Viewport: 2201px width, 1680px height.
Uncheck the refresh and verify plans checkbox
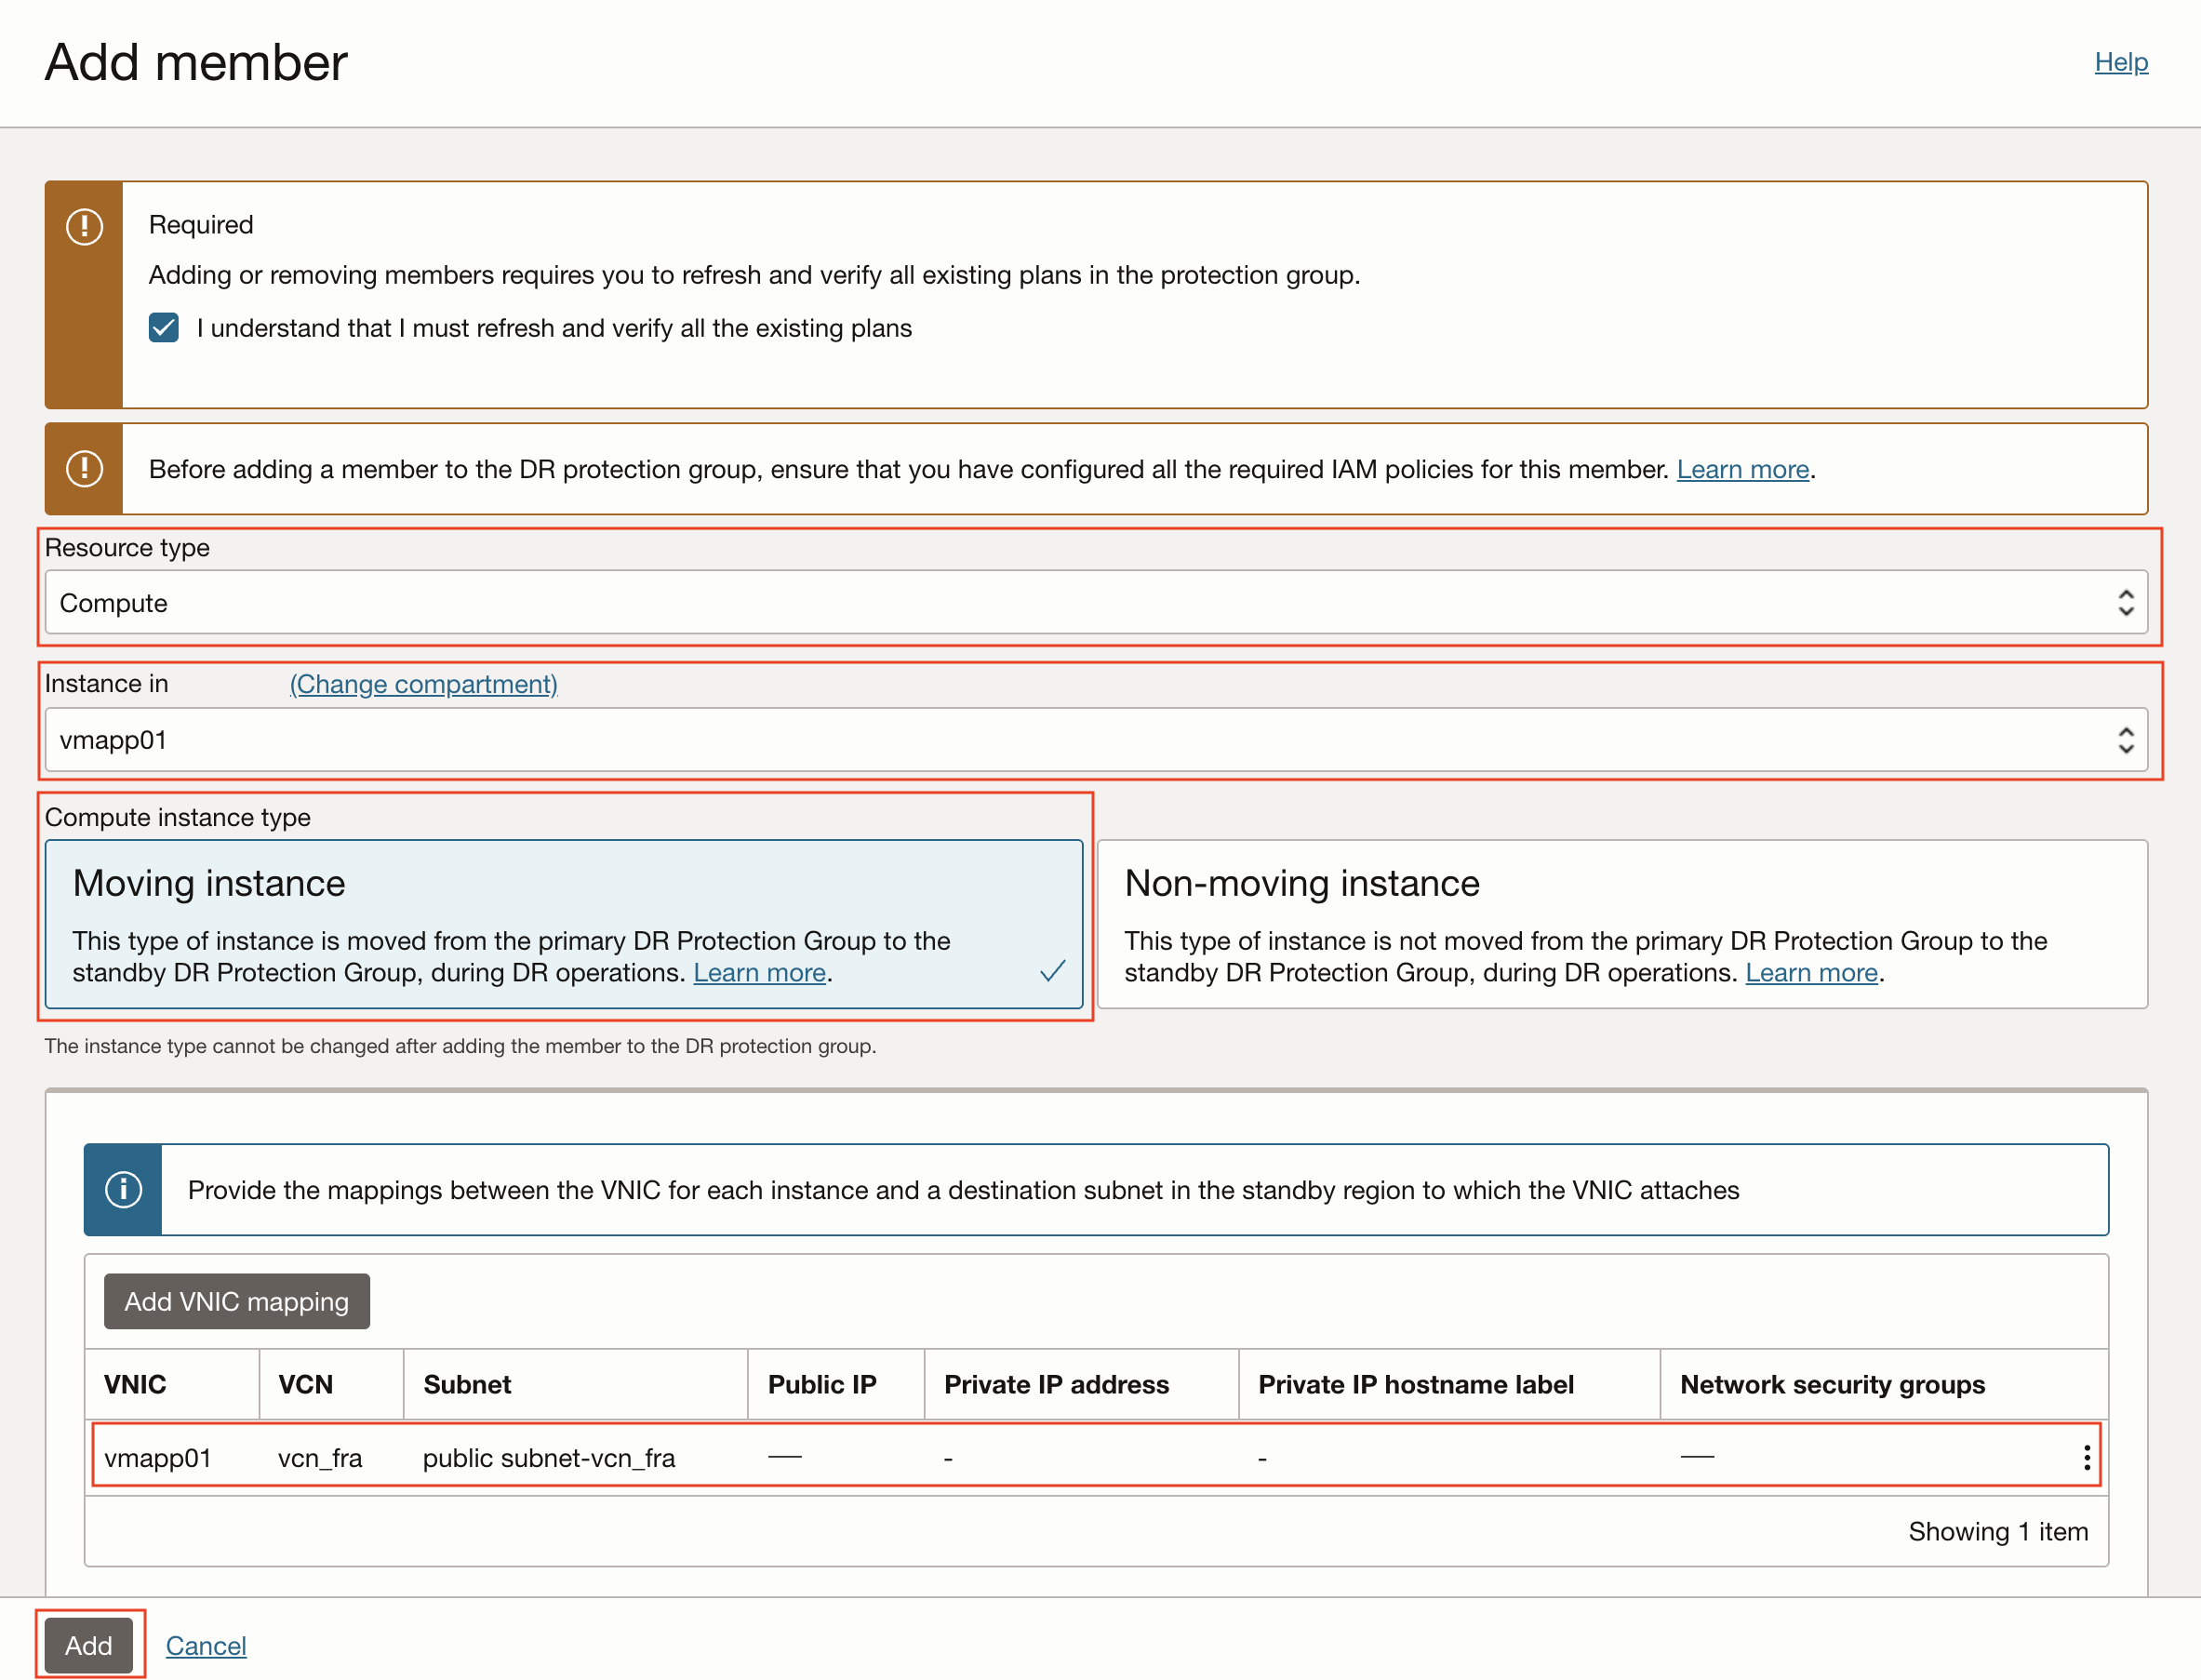[164, 328]
